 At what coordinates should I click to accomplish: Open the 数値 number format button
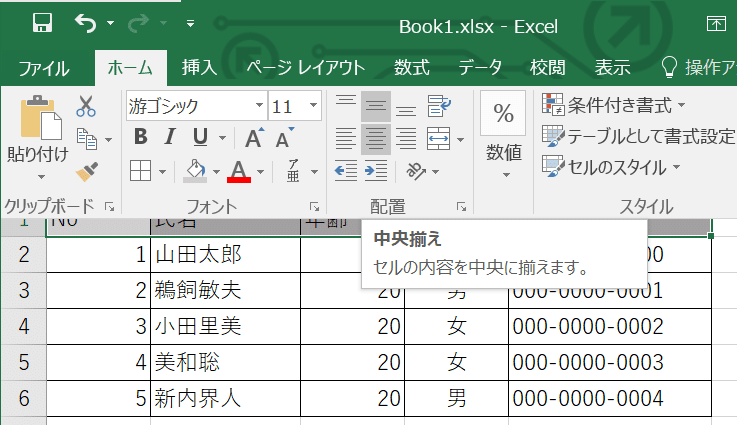pos(504,135)
